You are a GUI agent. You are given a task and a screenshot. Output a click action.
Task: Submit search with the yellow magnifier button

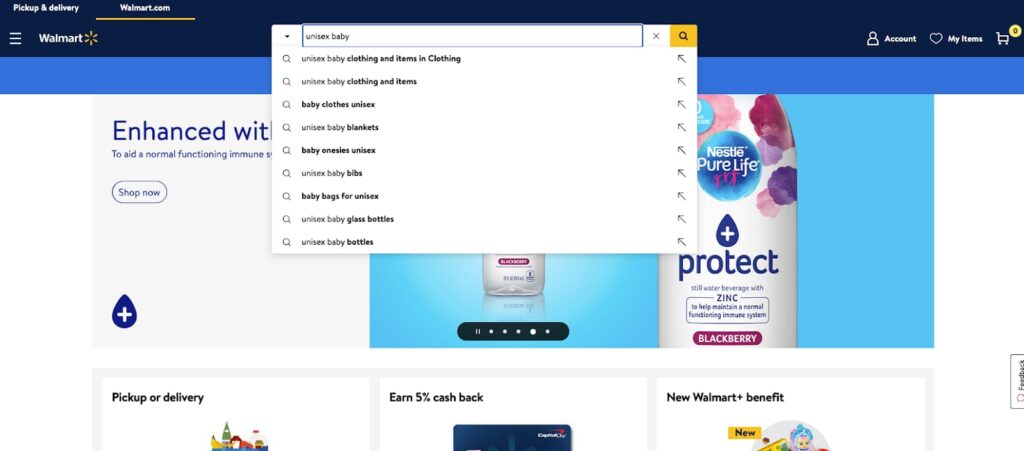pyautogui.click(x=683, y=37)
